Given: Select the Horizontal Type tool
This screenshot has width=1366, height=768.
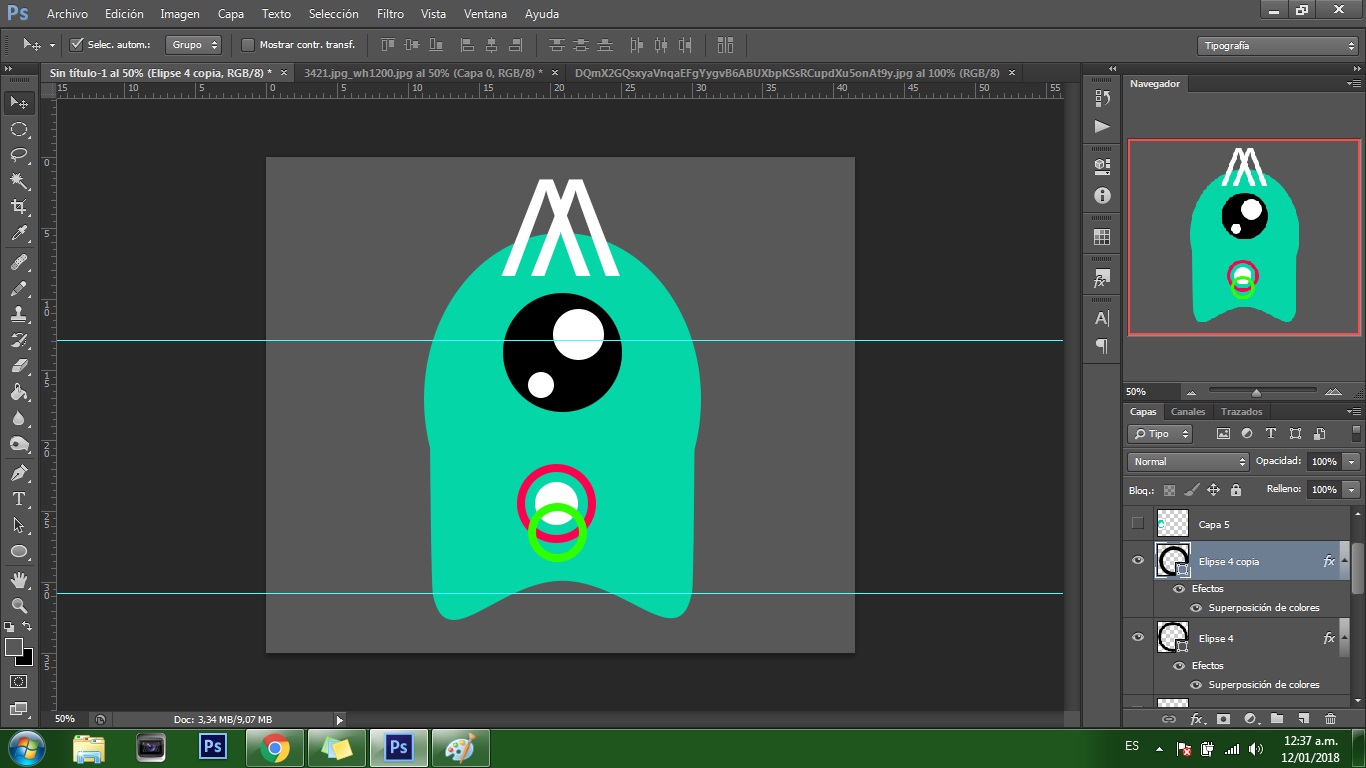Looking at the screenshot, I should pos(19,498).
